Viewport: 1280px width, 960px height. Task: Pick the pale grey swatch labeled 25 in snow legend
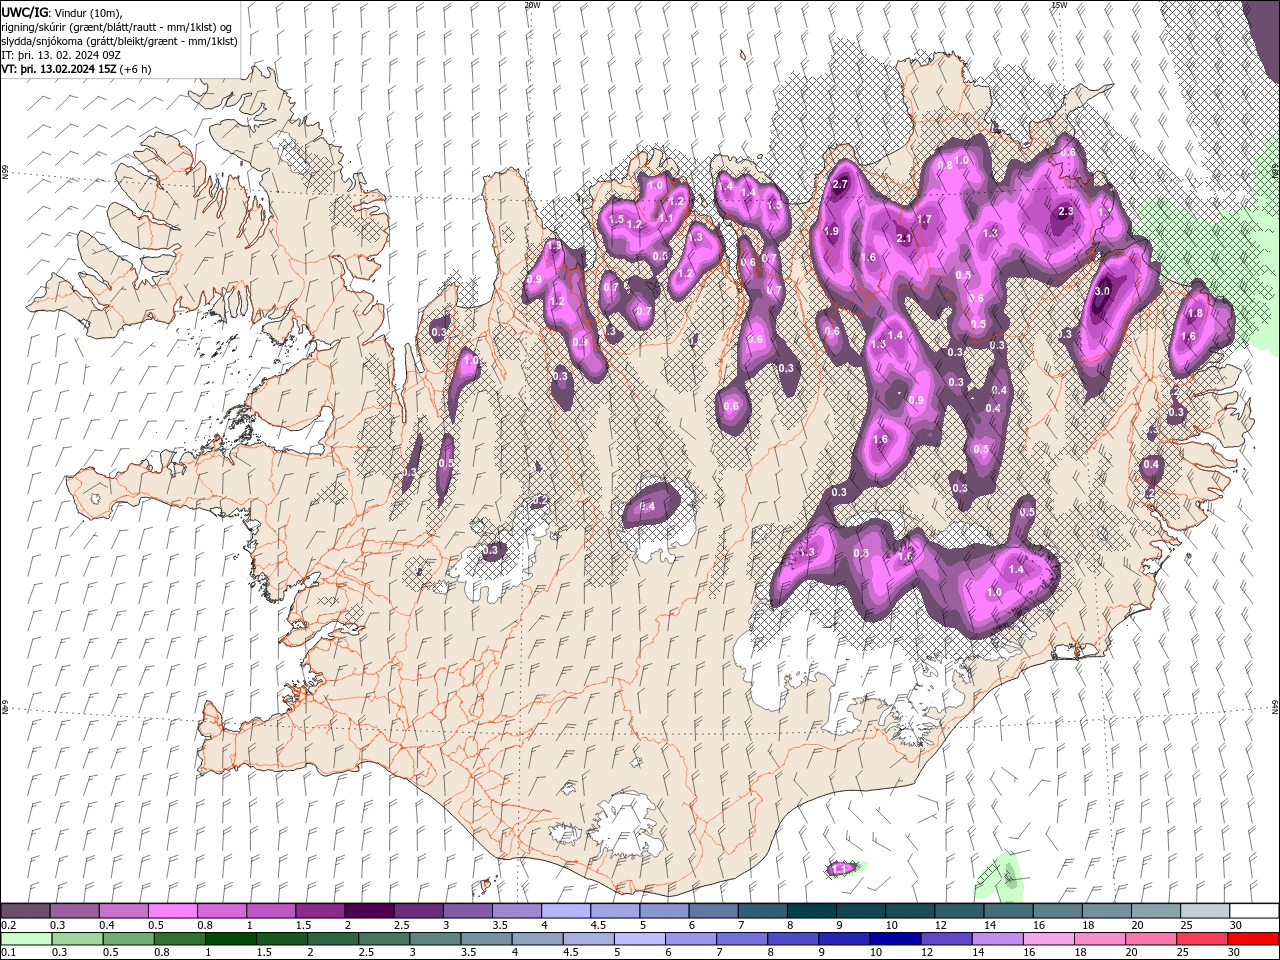click(1205, 911)
